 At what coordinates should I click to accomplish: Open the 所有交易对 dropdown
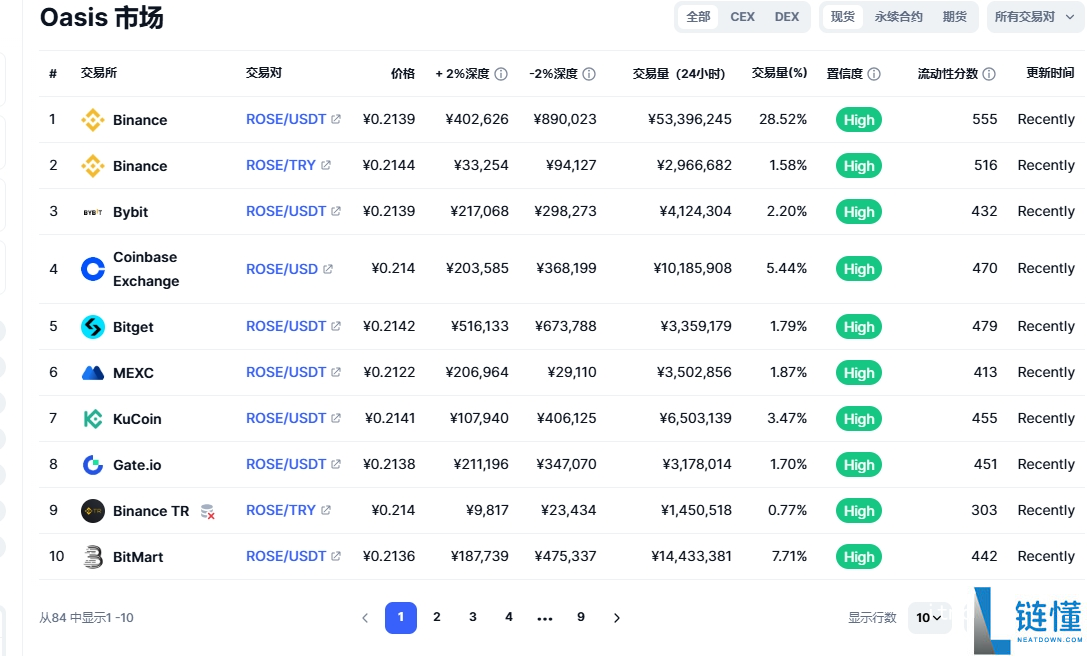click(x=1034, y=17)
